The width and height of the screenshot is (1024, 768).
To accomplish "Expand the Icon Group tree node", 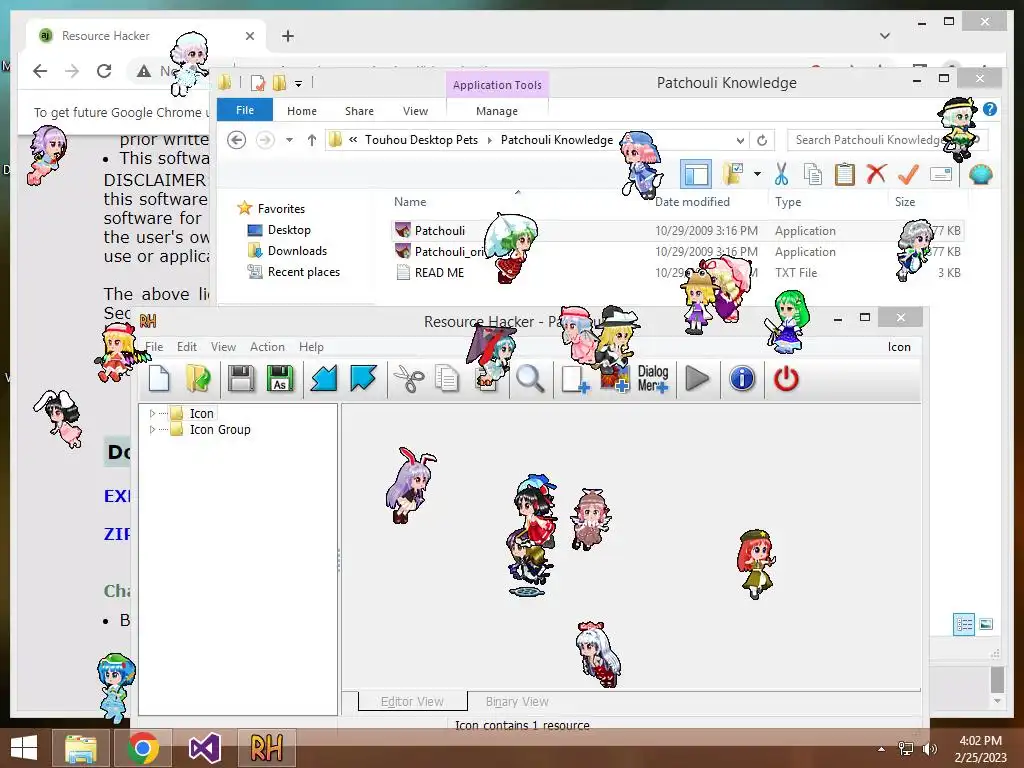I will 152,430.
